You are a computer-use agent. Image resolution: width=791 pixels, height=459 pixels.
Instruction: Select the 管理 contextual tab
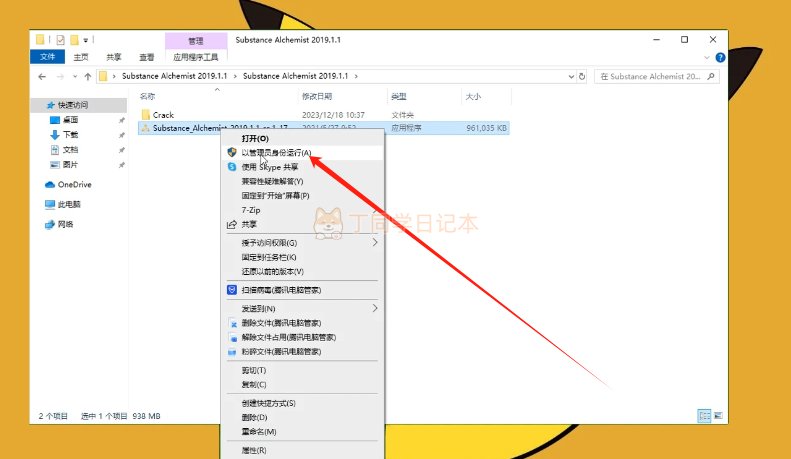coord(196,41)
